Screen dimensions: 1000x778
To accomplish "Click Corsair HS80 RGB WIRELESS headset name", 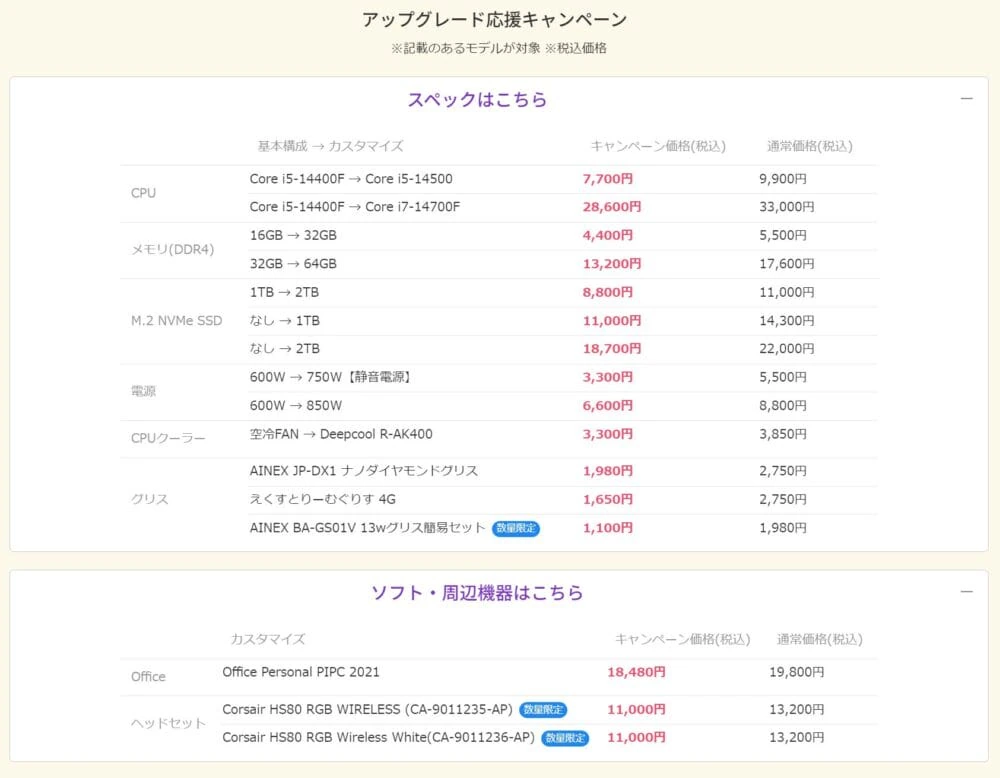I will click(x=367, y=710).
